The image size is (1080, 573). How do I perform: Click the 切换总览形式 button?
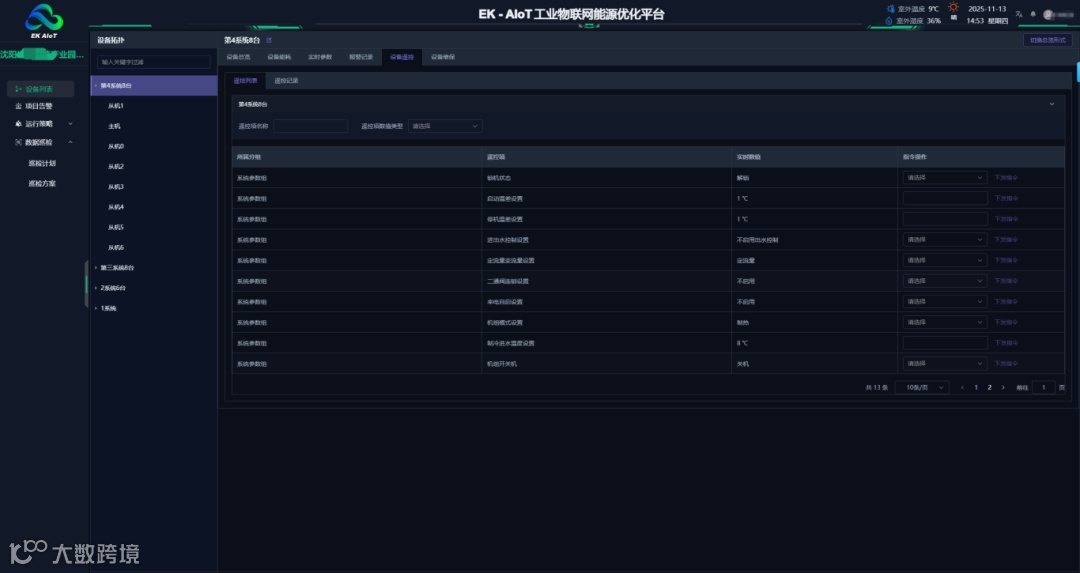coord(1048,40)
